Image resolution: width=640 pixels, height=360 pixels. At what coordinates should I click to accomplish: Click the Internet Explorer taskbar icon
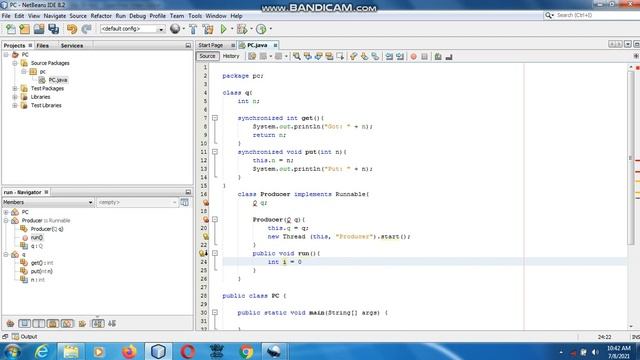pyautogui.click(x=42, y=351)
